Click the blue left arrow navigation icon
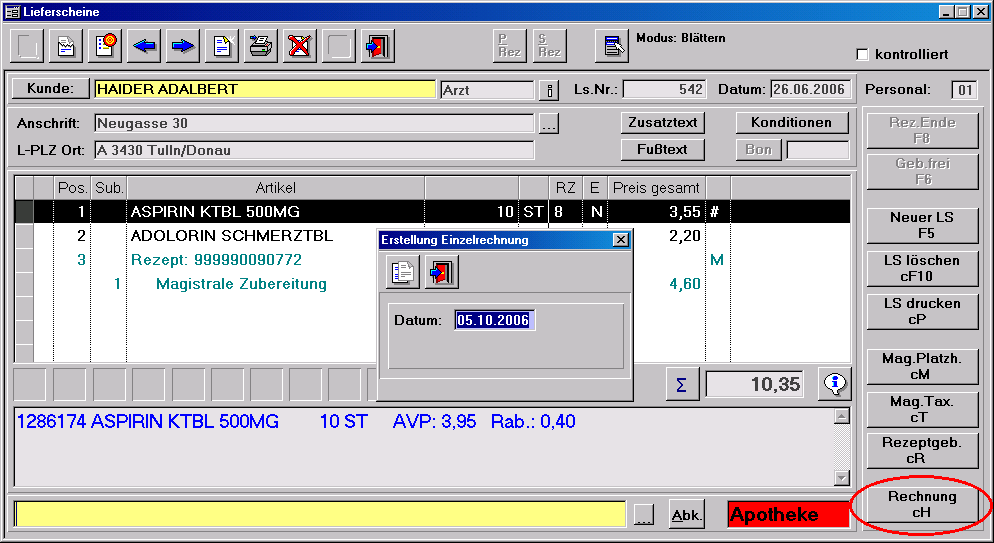Viewport: 994px width, 543px height. (x=143, y=45)
